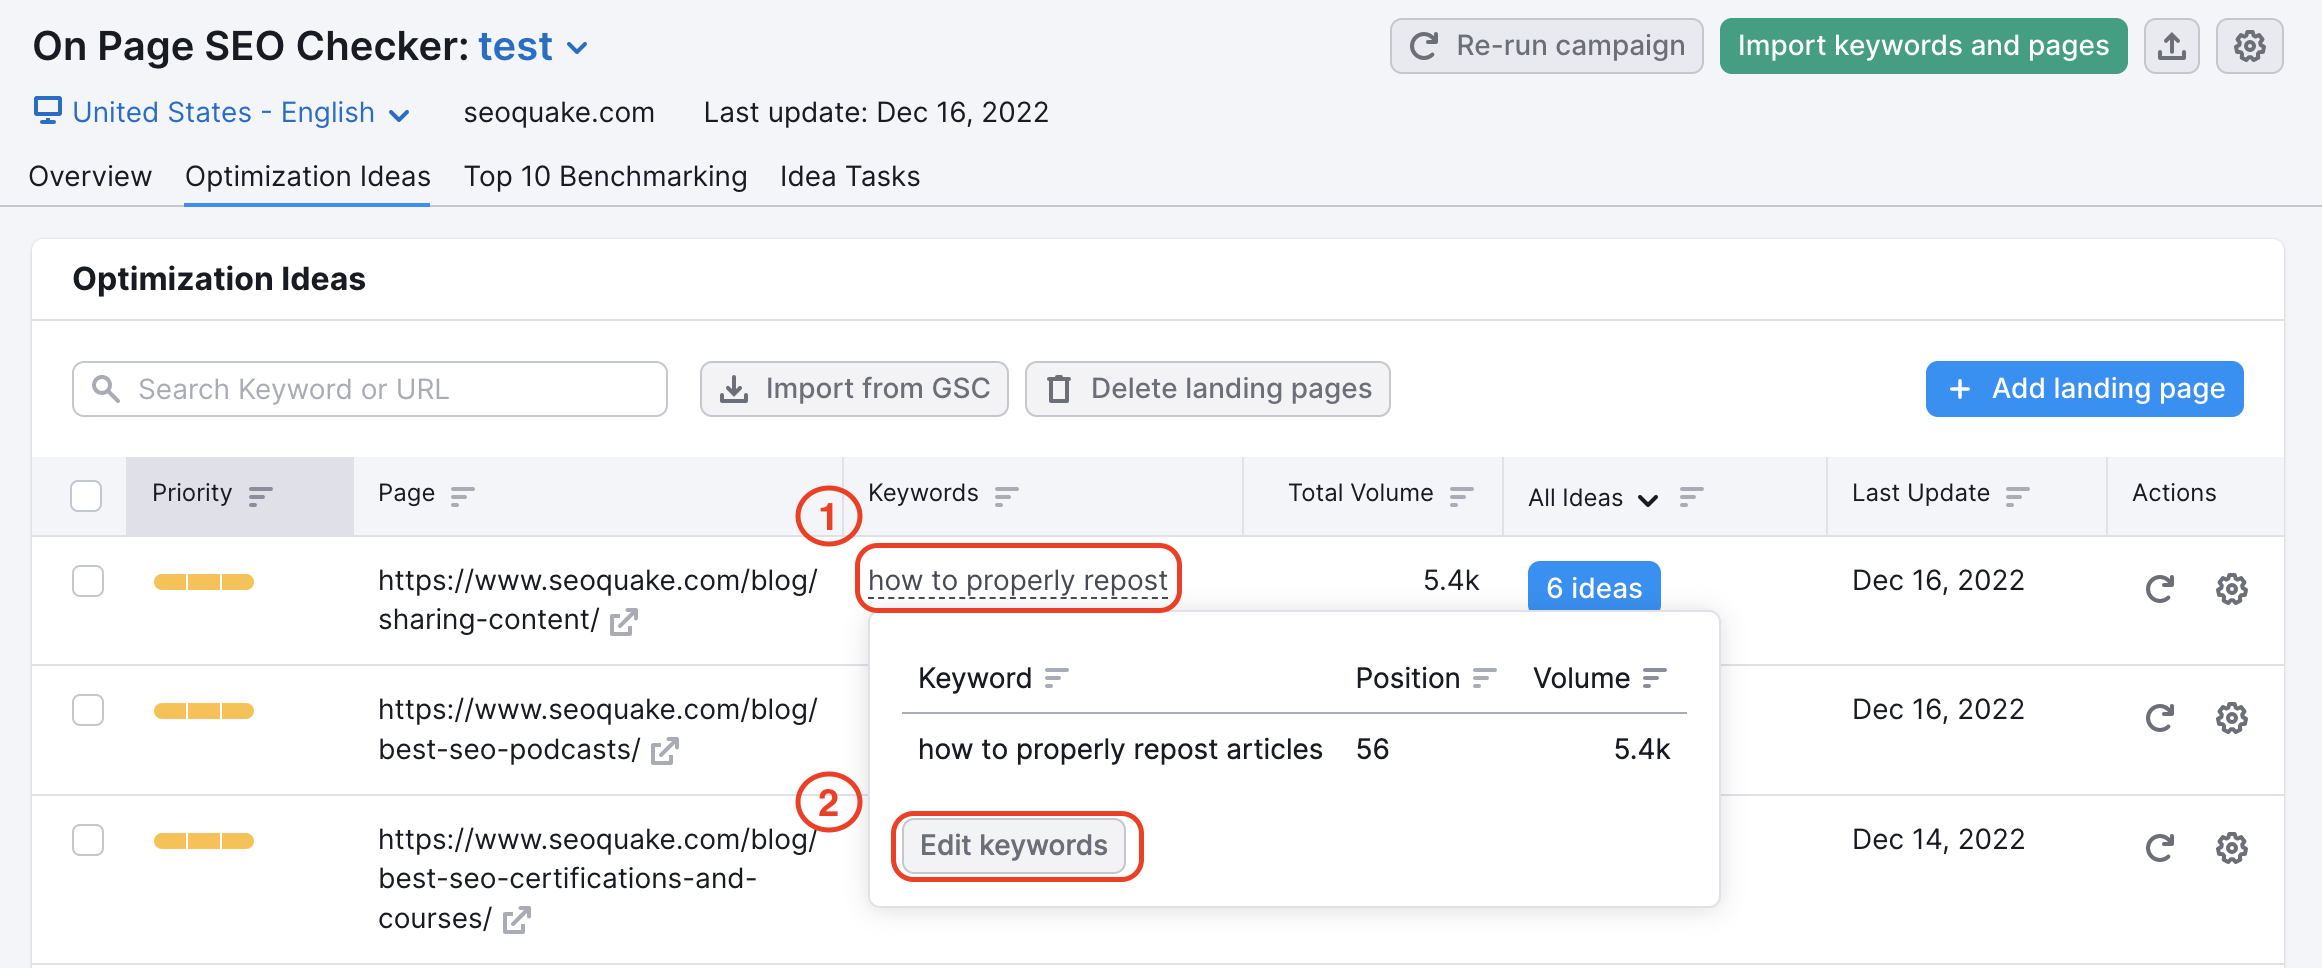Open row settings gear for Dec 14 entry
The height and width of the screenshot is (968, 2322).
(2231, 847)
